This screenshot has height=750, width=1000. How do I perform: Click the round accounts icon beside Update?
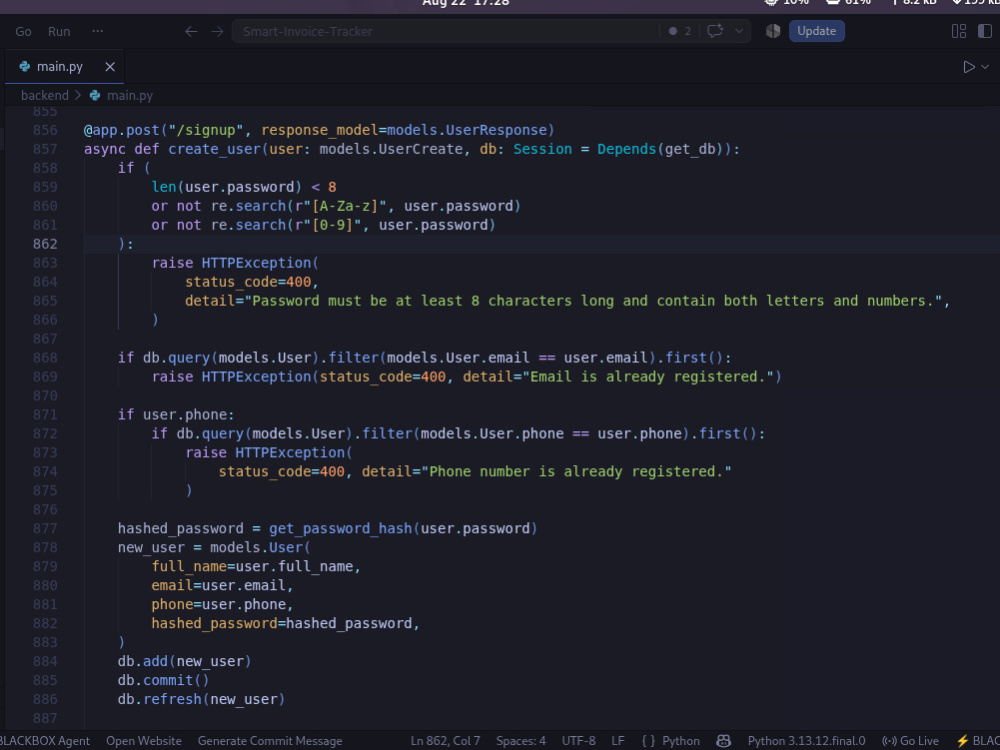pos(773,31)
